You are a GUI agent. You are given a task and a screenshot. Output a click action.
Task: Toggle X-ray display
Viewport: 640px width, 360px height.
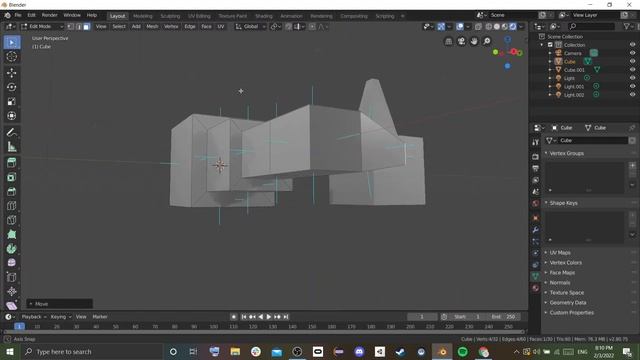click(x=478, y=27)
